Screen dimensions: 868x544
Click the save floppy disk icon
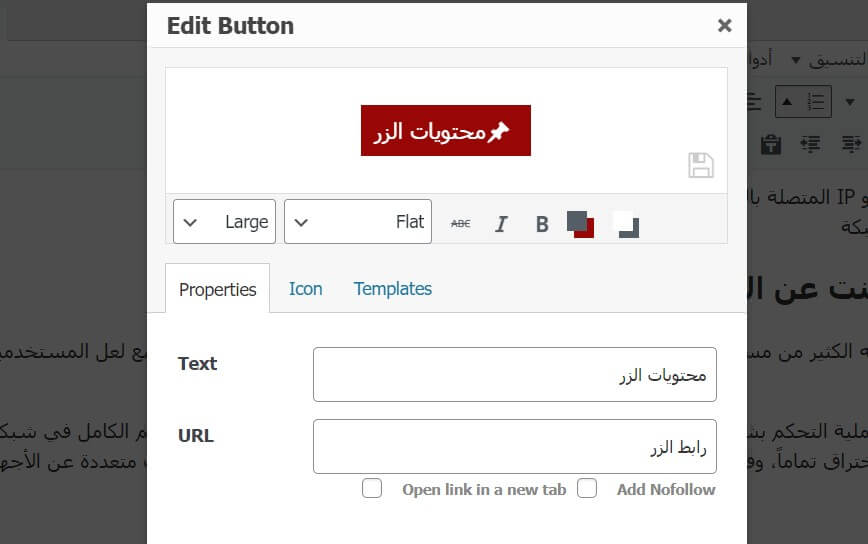pyautogui.click(x=701, y=165)
